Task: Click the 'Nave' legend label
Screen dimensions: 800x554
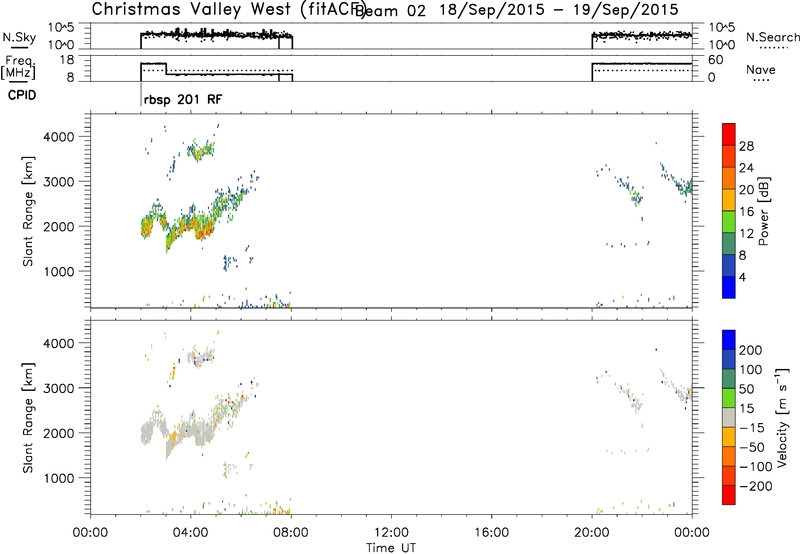Action: (760, 70)
